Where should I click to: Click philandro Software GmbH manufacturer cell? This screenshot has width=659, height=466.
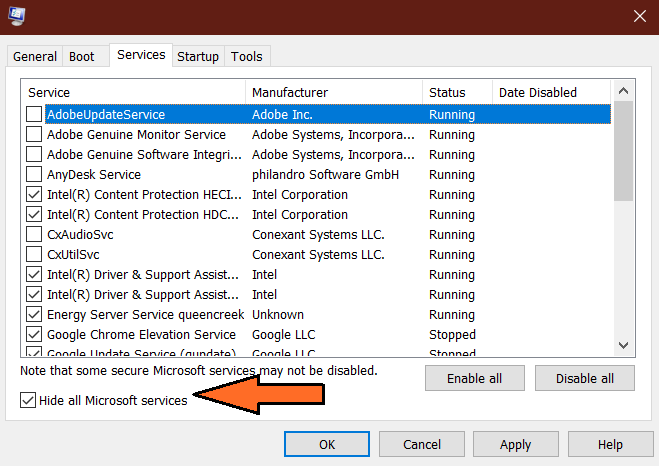pos(325,174)
